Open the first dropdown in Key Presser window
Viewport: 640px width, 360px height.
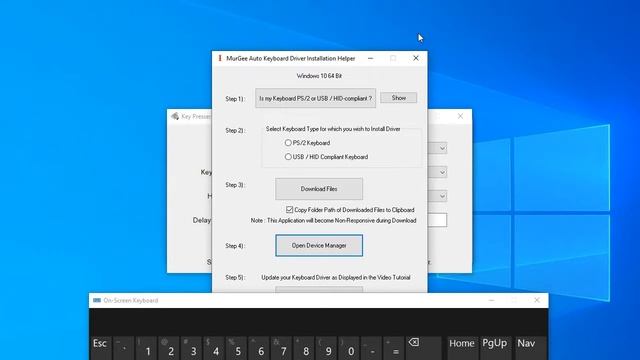click(x=442, y=148)
